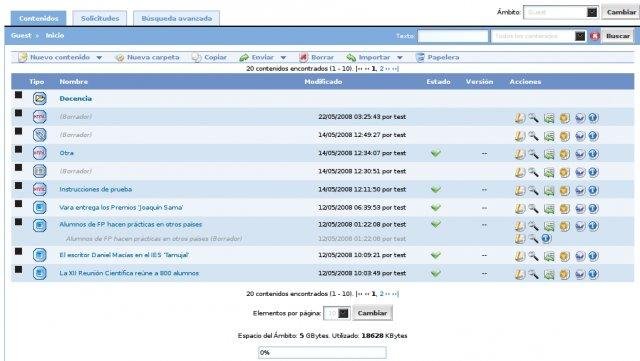640x361 pixels.
Task: Click the info icon on the 14/05/2008 12:30:51 Borrador row
Action: tap(593, 172)
